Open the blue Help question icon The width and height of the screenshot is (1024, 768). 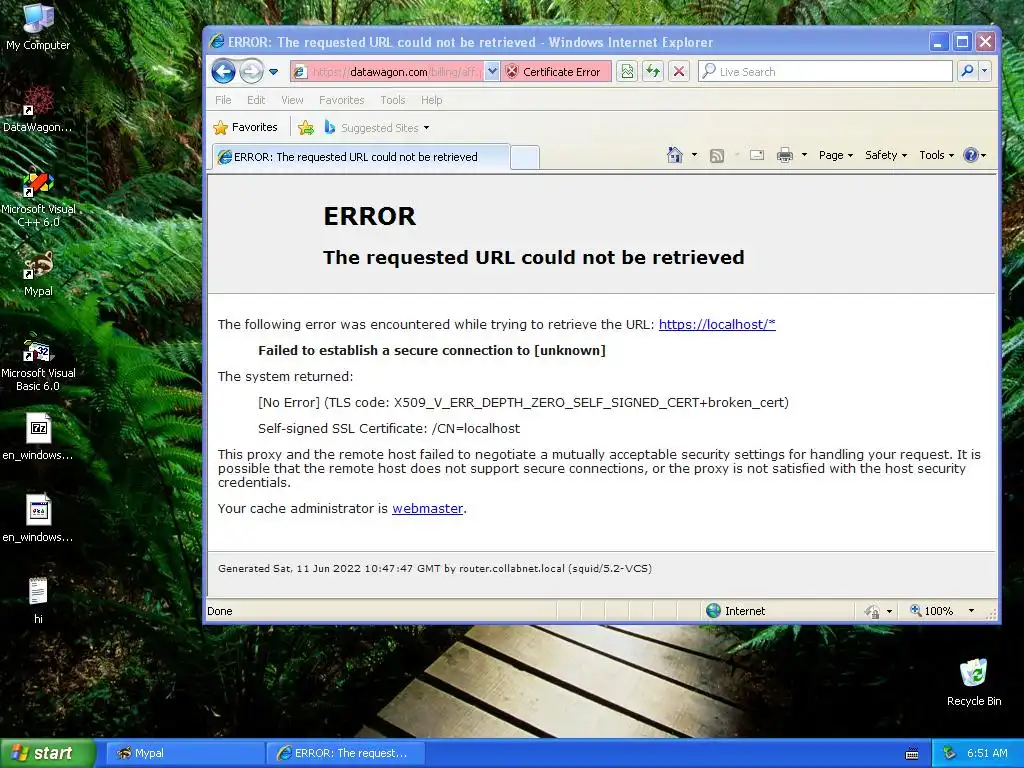click(x=971, y=155)
